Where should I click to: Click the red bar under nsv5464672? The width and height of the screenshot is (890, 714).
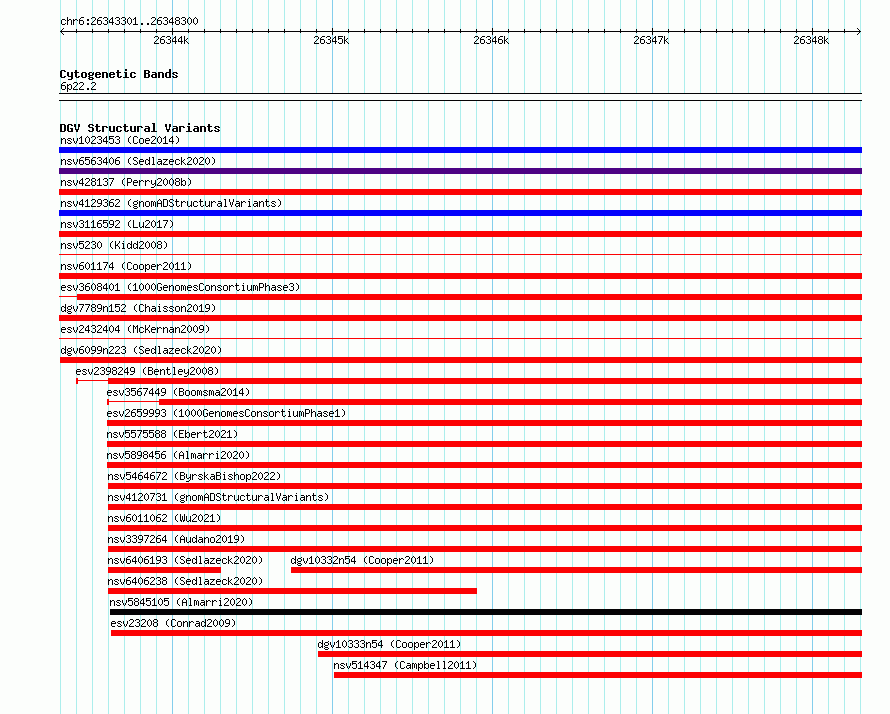(x=485, y=486)
